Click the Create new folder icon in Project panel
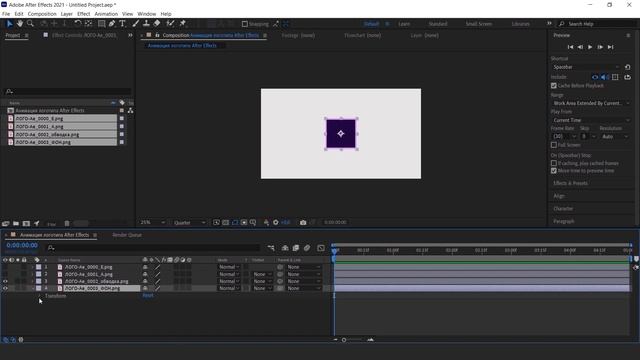The width and height of the screenshot is (640, 360). (x=16, y=223)
